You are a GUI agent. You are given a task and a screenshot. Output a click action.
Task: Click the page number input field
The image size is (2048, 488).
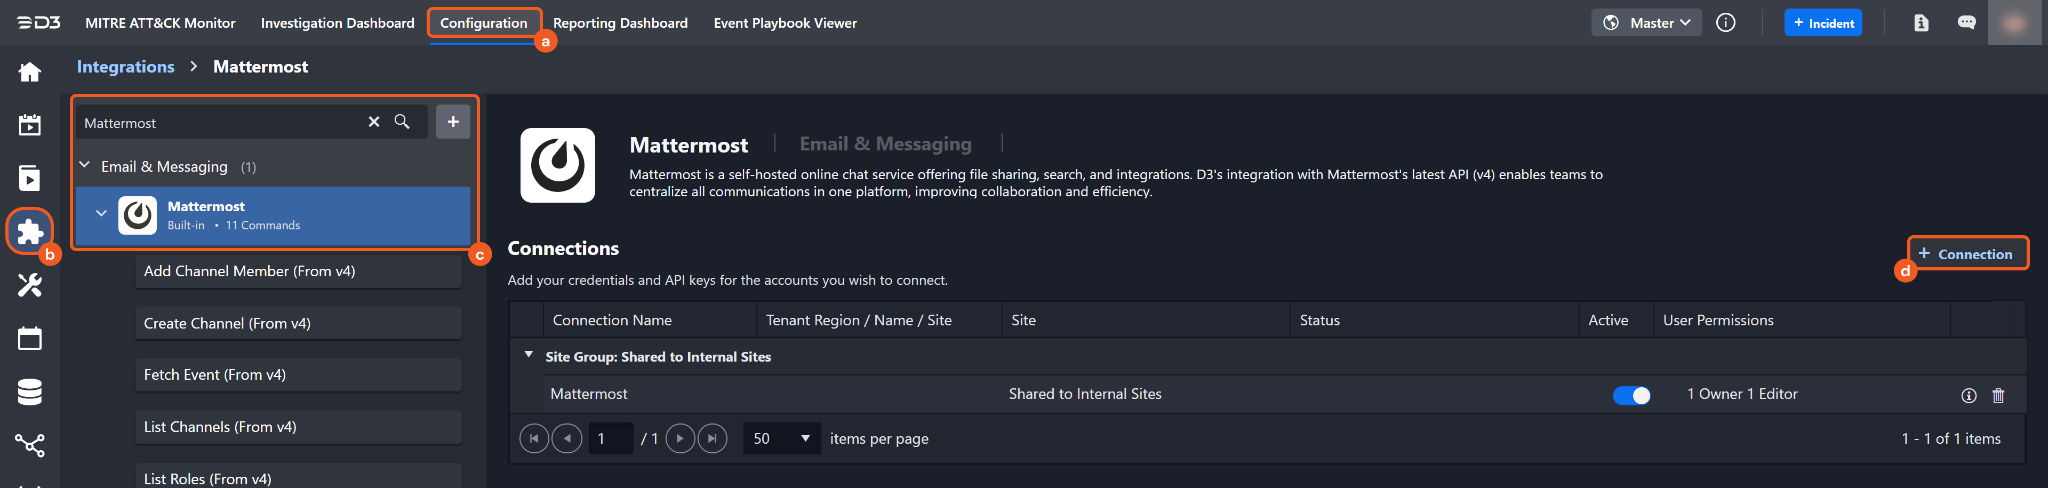610,438
